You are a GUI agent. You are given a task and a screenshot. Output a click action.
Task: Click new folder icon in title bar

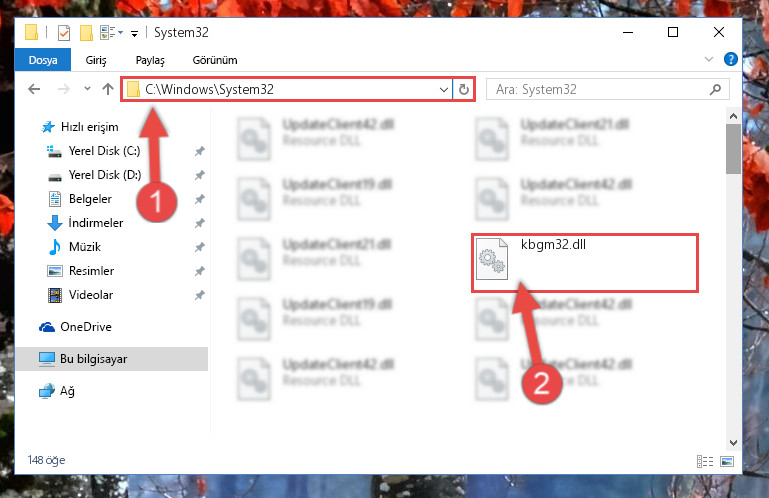point(86,33)
